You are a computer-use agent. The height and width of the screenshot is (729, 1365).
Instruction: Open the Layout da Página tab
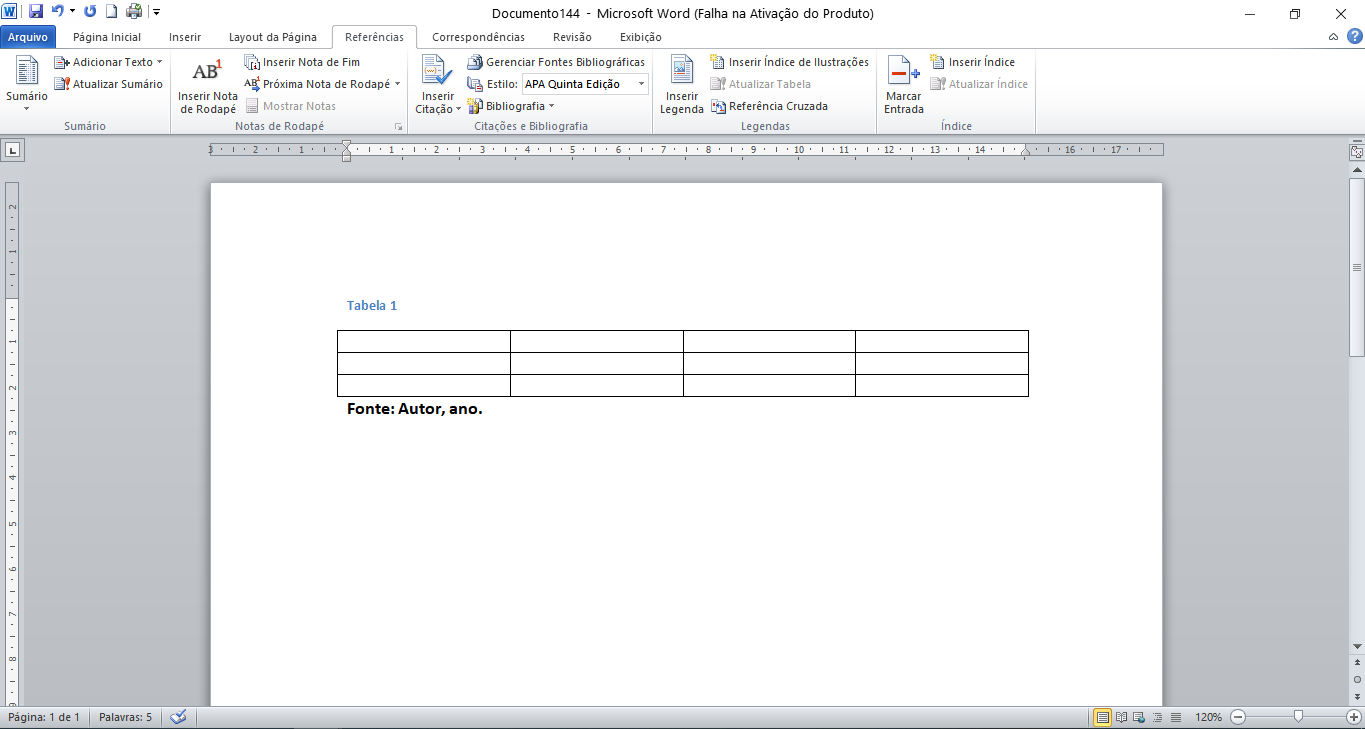point(273,37)
